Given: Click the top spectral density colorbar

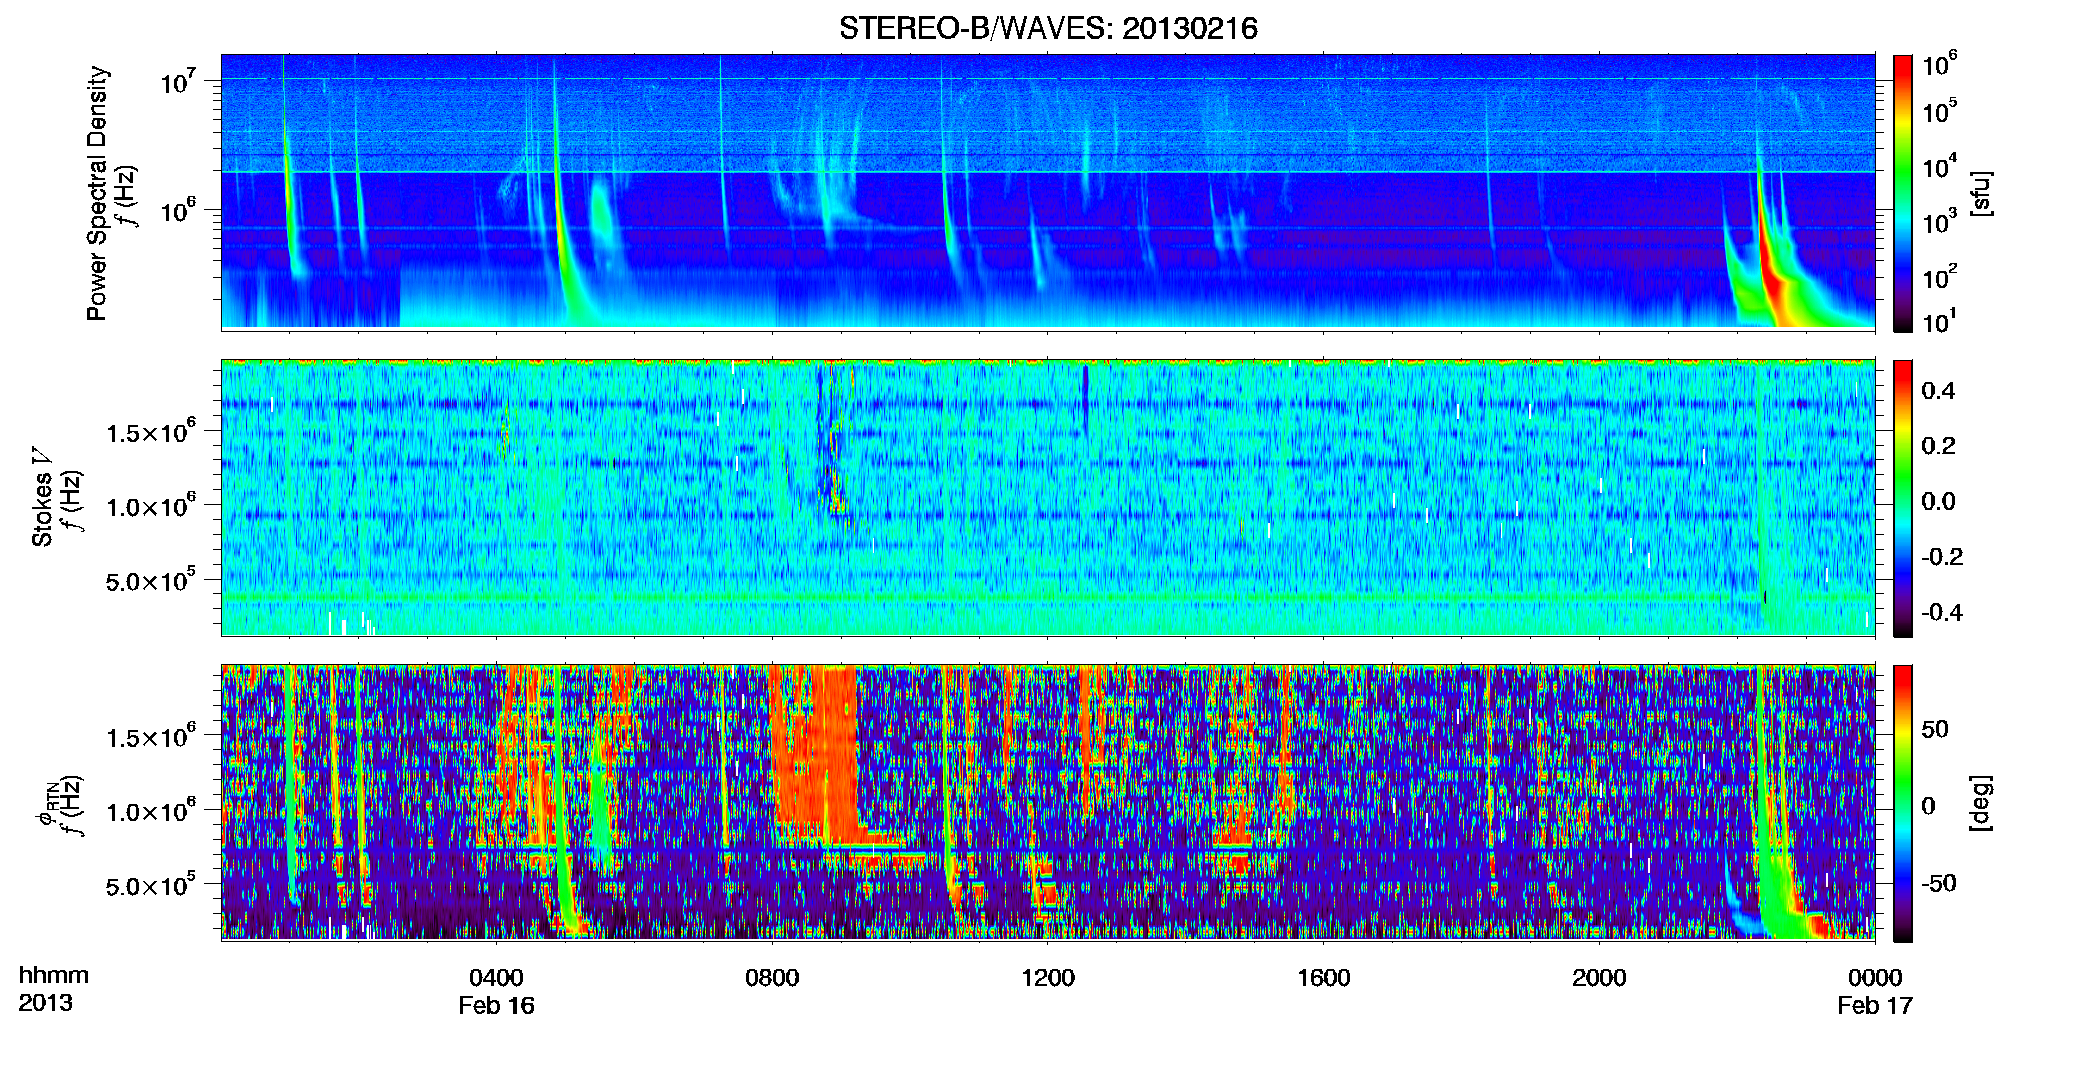Looking at the screenshot, I should [1903, 193].
